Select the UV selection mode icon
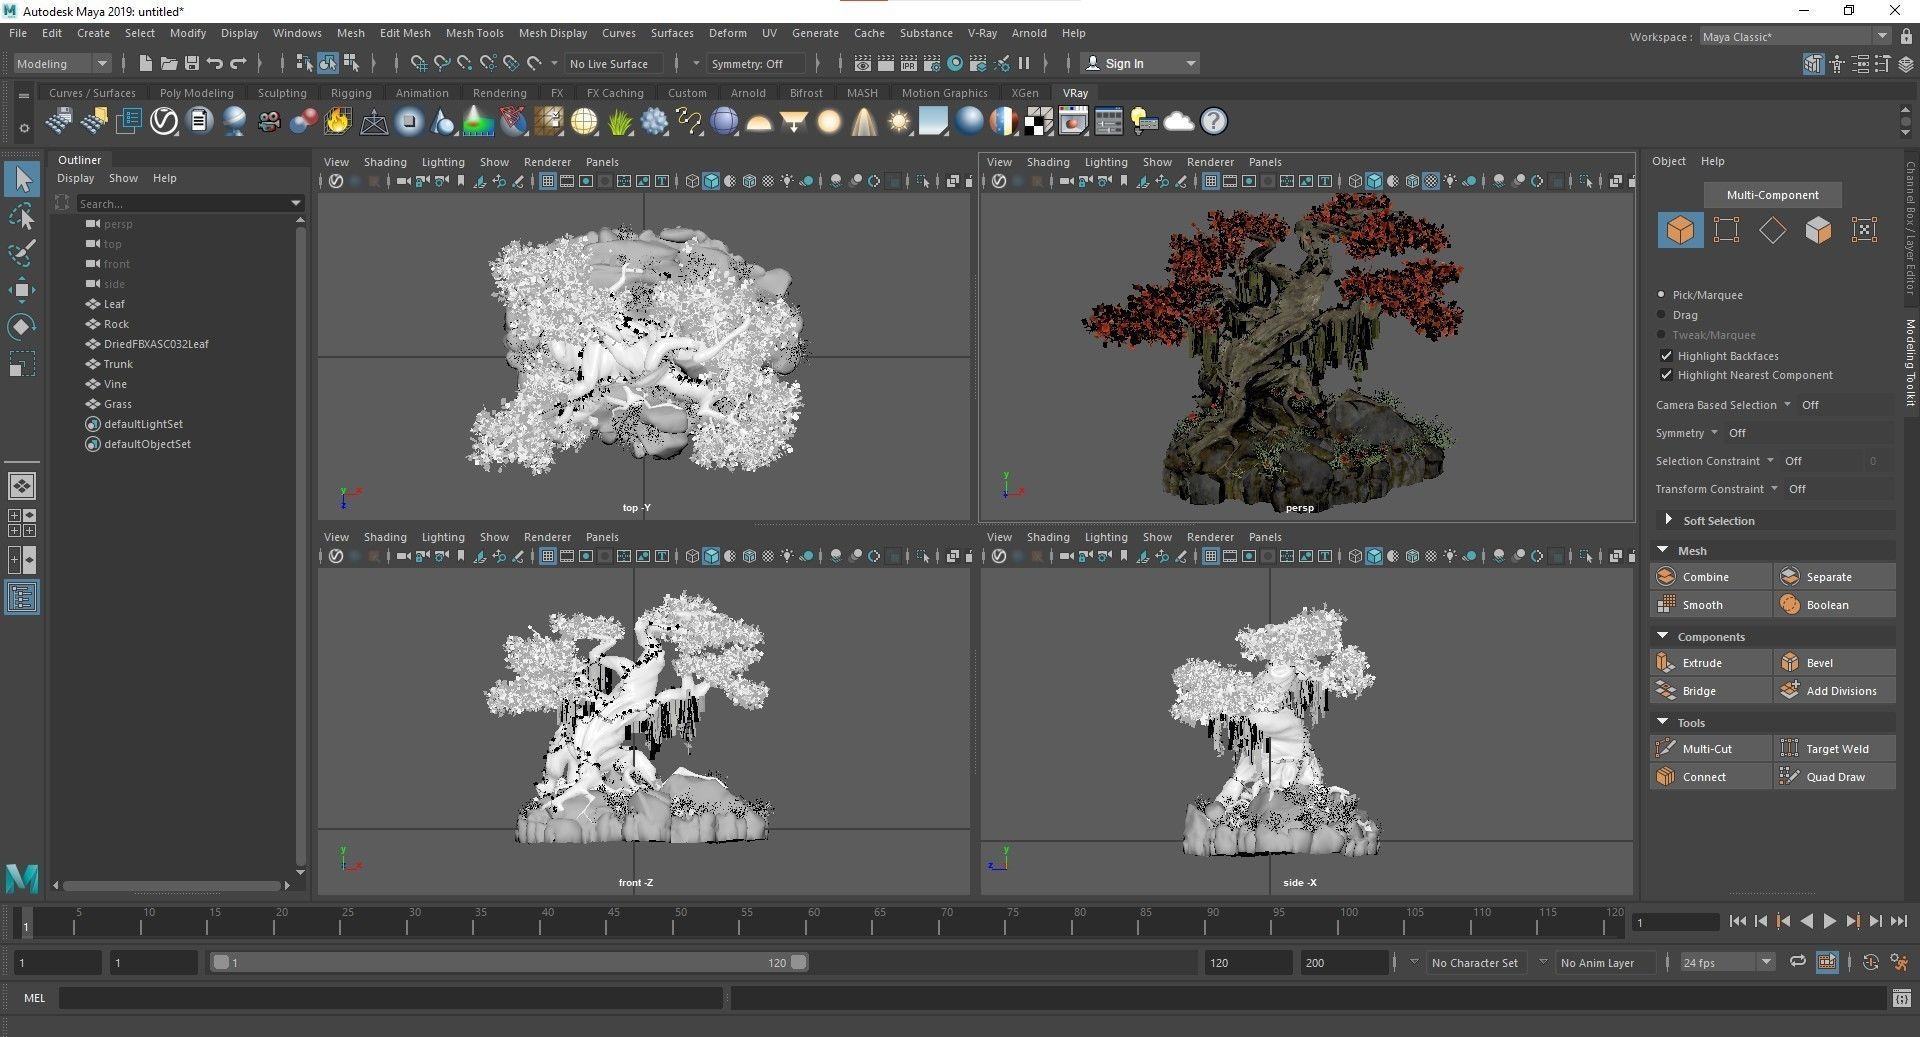Viewport: 1920px width, 1037px height. [x=1864, y=230]
